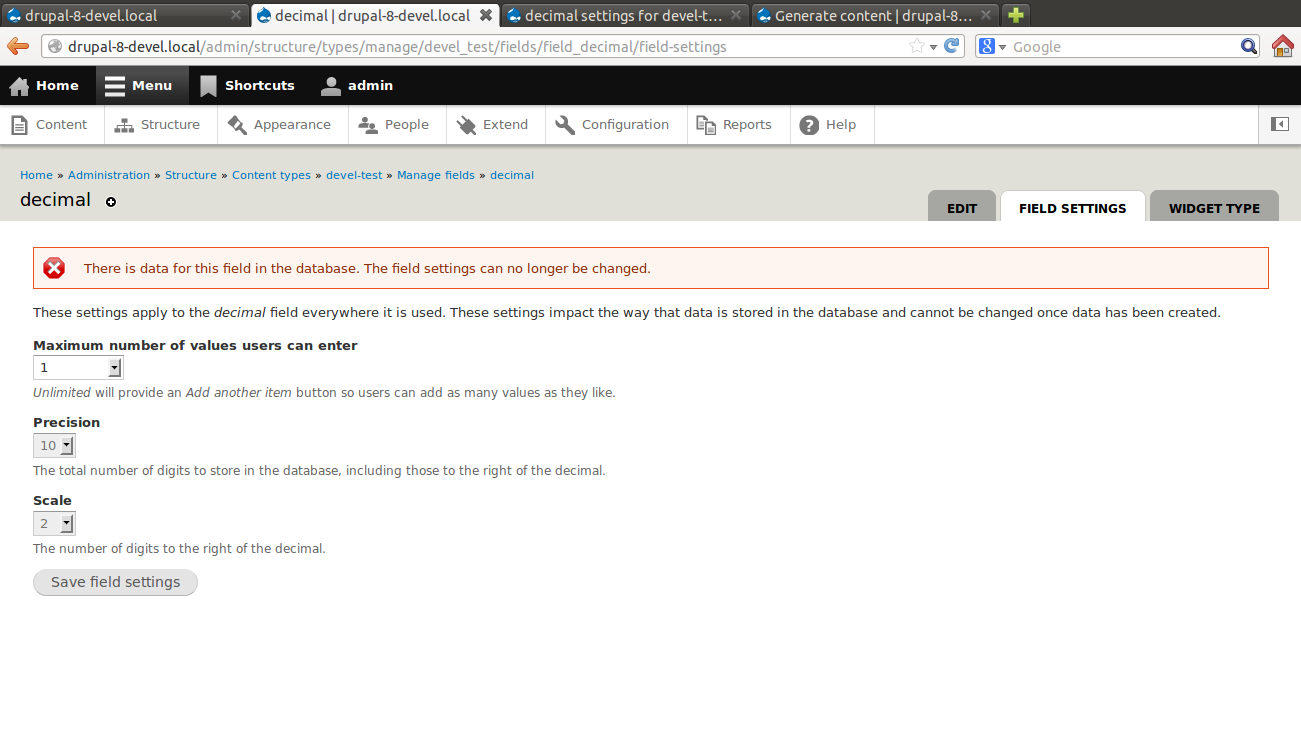Viewport: 1301px width, 744px height.
Task: Open the Configuration section
Action: tap(615, 124)
